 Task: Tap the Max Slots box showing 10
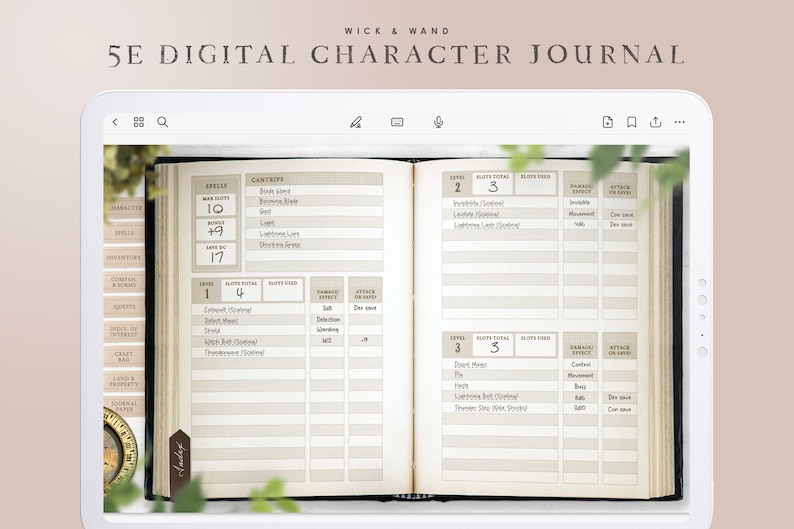pos(216,206)
